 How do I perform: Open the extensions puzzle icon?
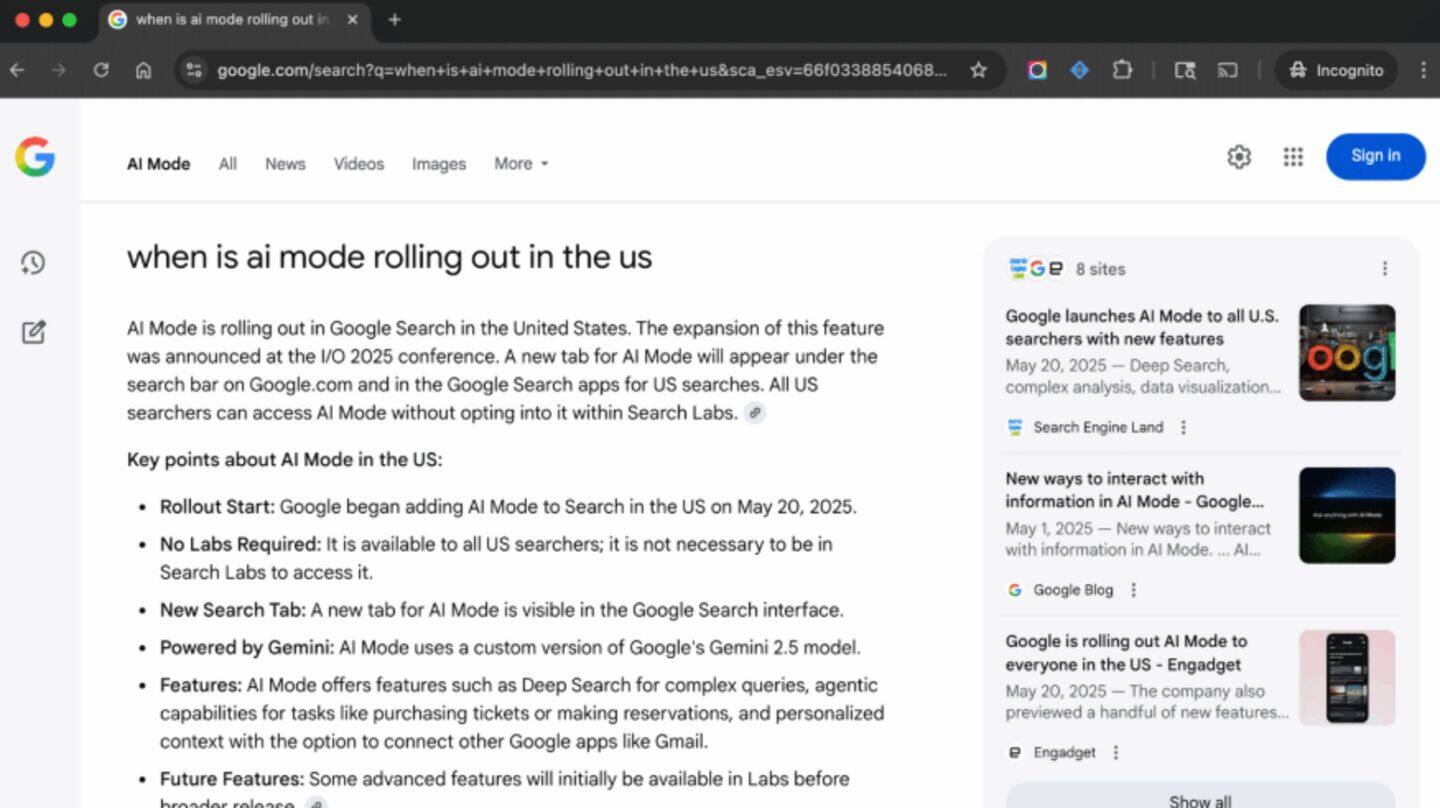[1123, 70]
